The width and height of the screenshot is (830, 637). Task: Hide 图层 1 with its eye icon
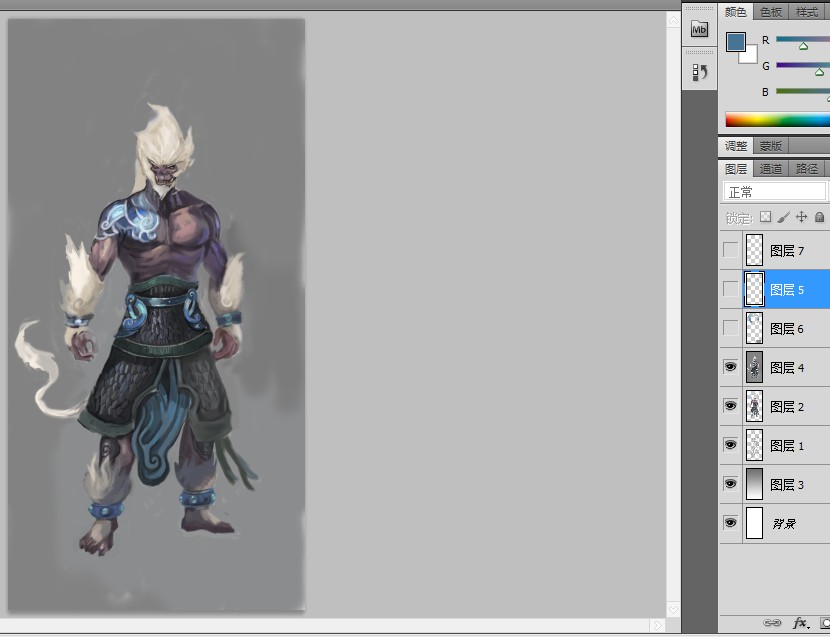click(x=730, y=445)
